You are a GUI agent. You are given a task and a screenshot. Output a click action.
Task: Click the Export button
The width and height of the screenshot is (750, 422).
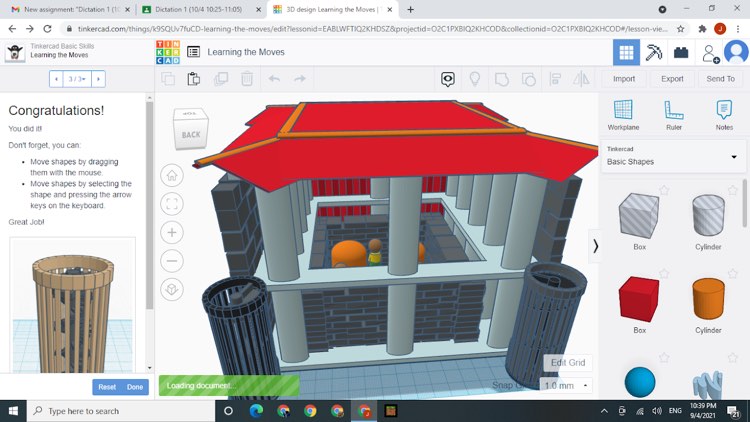(x=672, y=79)
